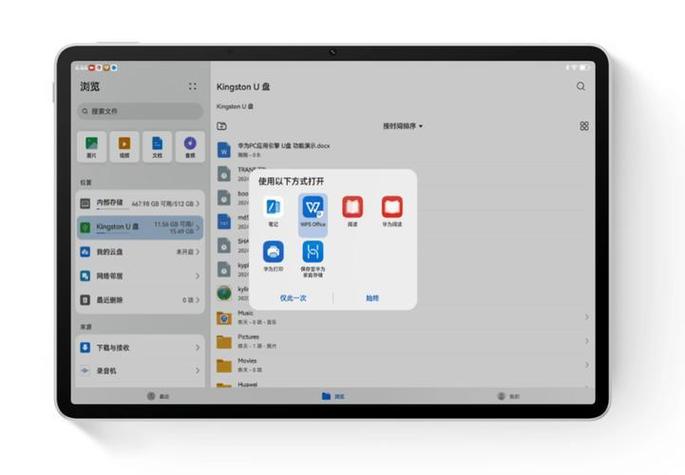Open the sort-by-time dropdown

click(x=403, y=126)
